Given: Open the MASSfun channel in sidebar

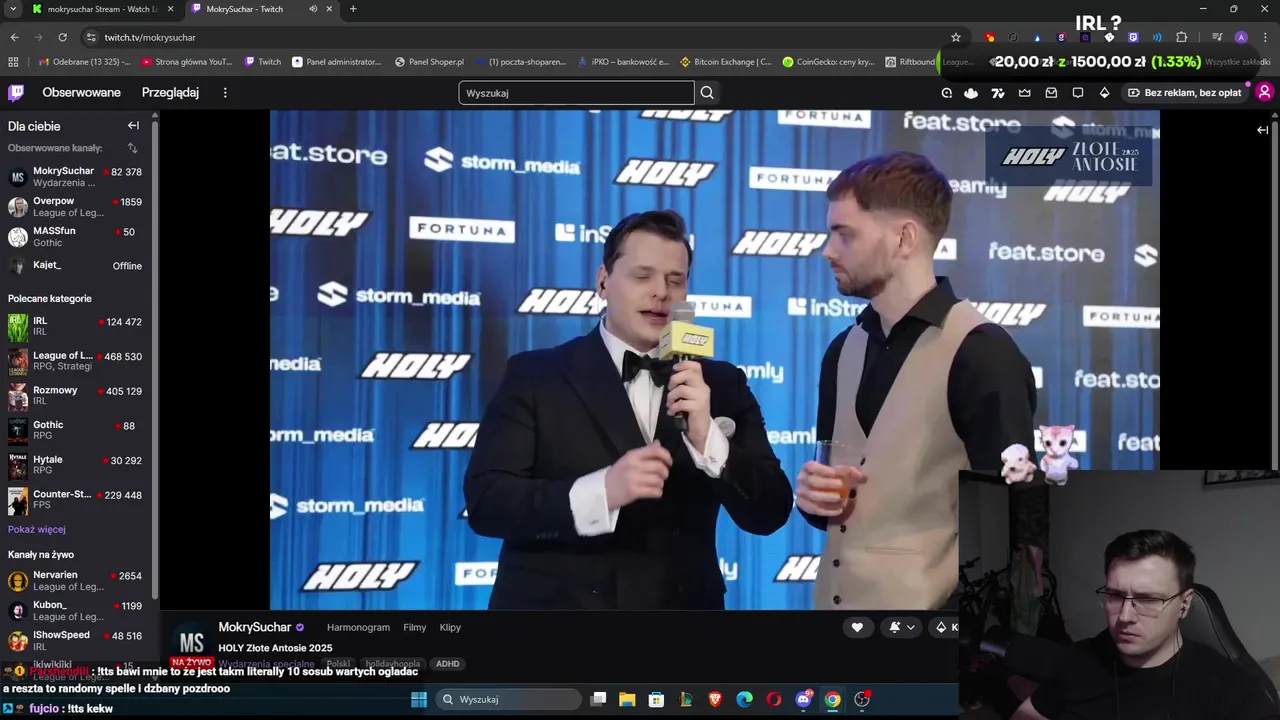Looking at the screenshot, I should click(x=76, y=236).
